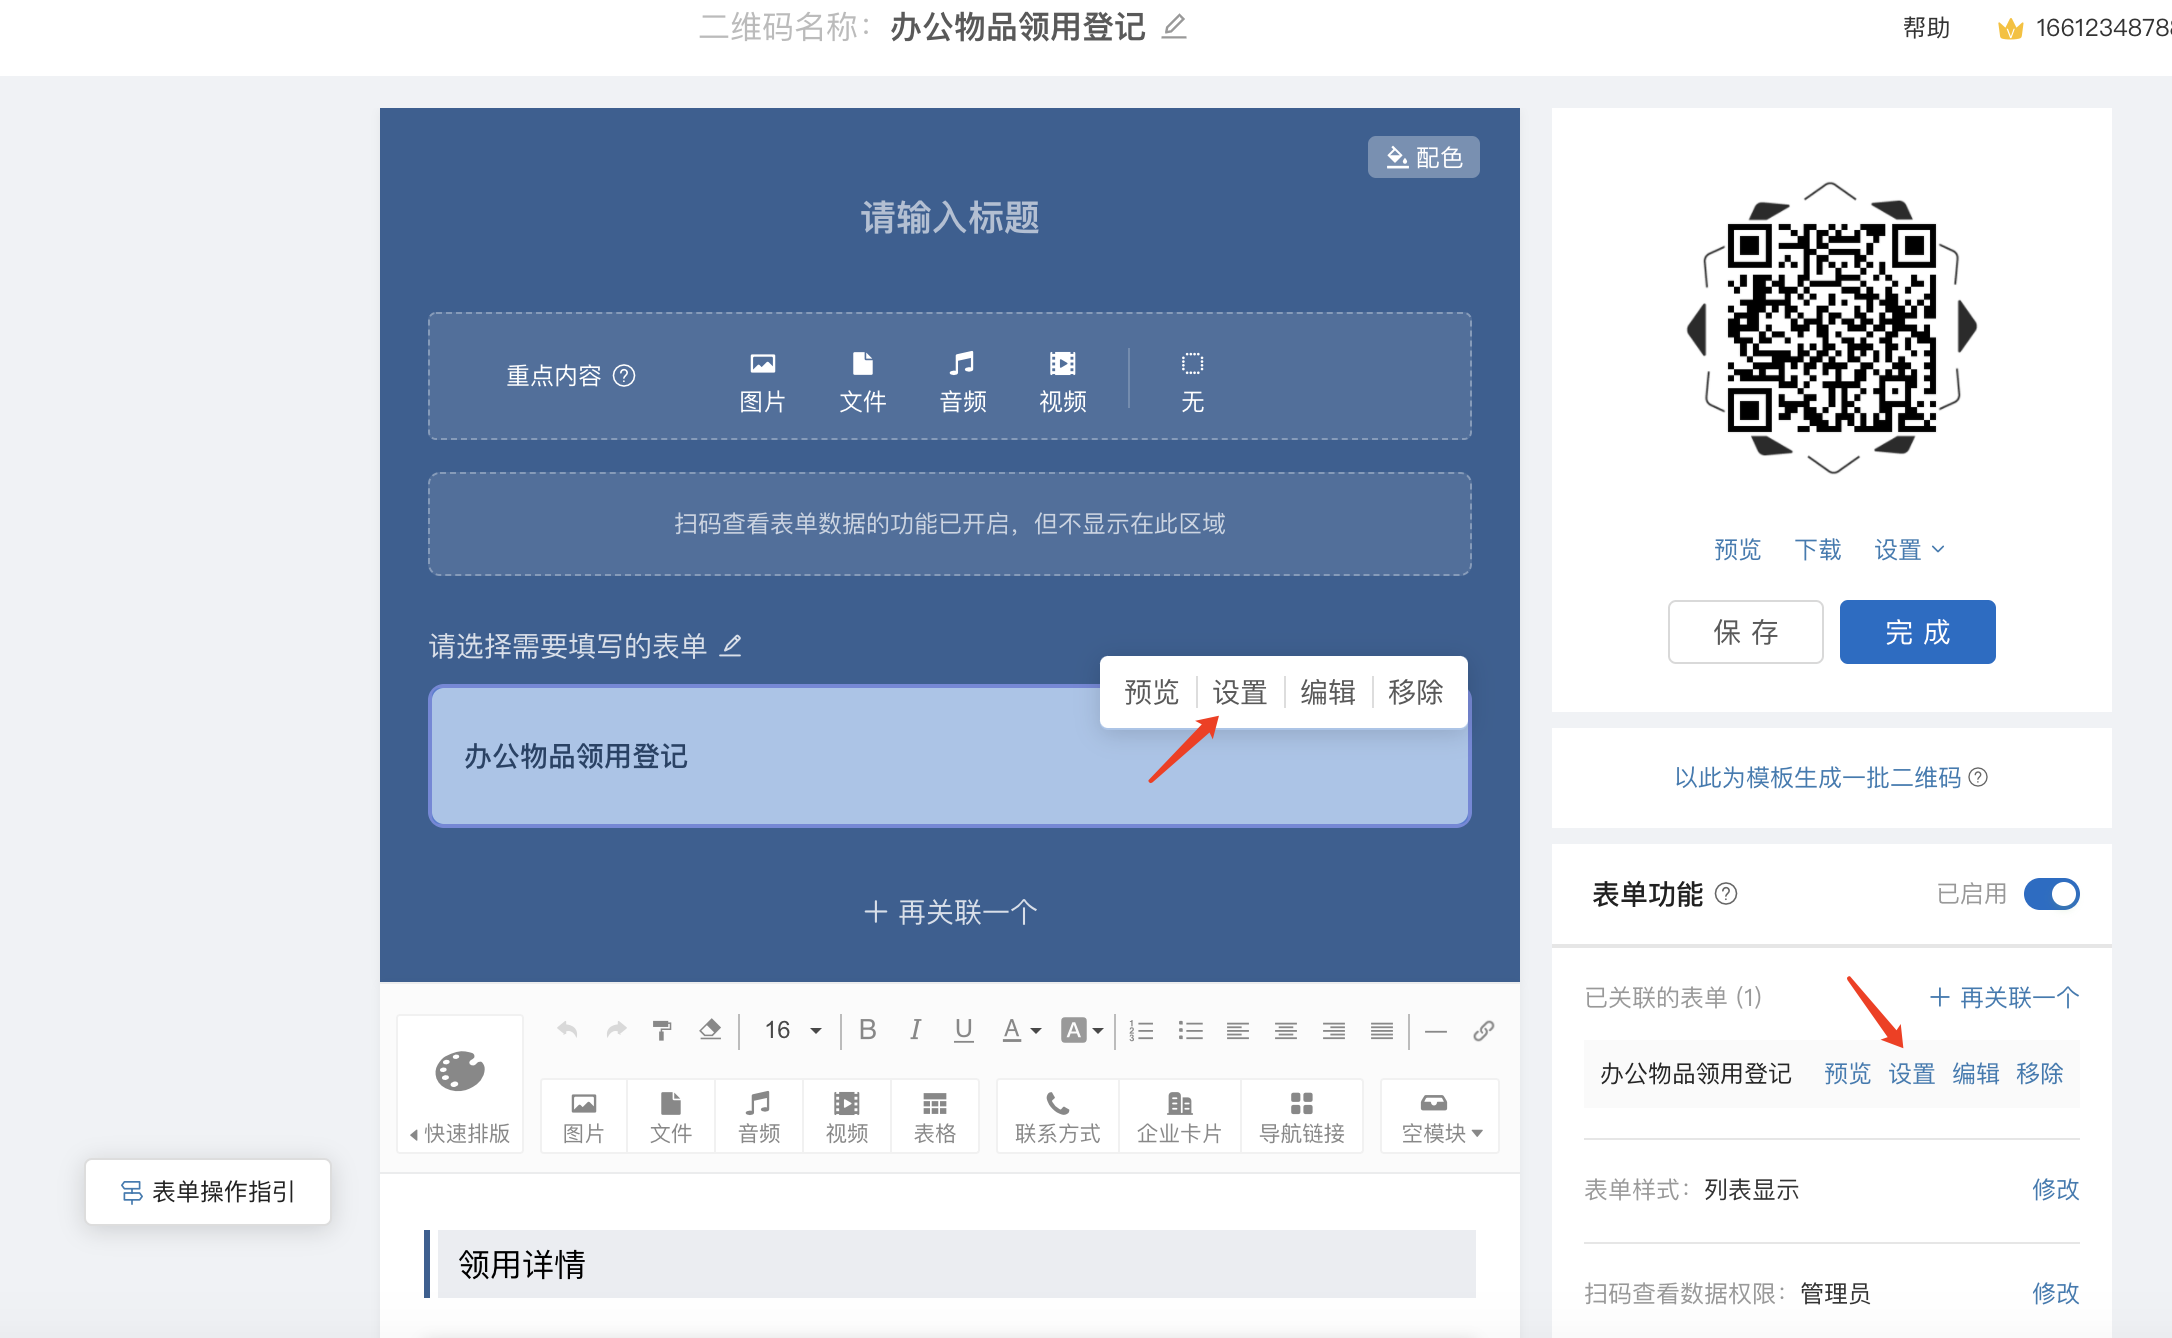Open the 帮助 menu at top right
This screenshot has width=2172, height=1338.
coord(1924,26)
